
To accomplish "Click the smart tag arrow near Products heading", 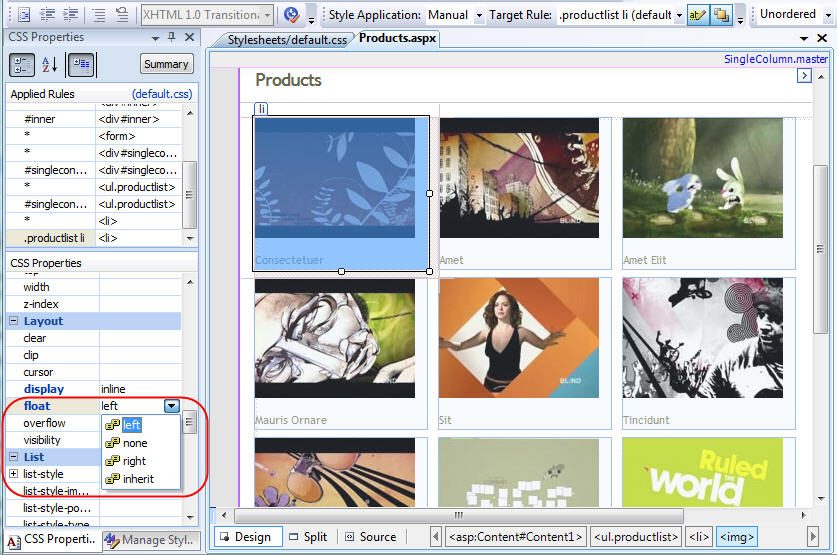I will coord(804,76).
